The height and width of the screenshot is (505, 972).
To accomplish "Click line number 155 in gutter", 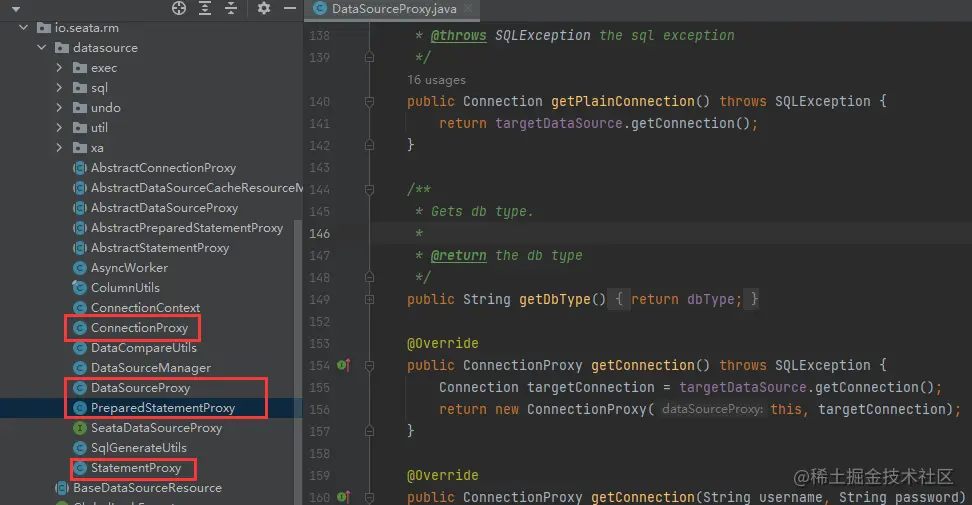I will click(x=319, y=387).
